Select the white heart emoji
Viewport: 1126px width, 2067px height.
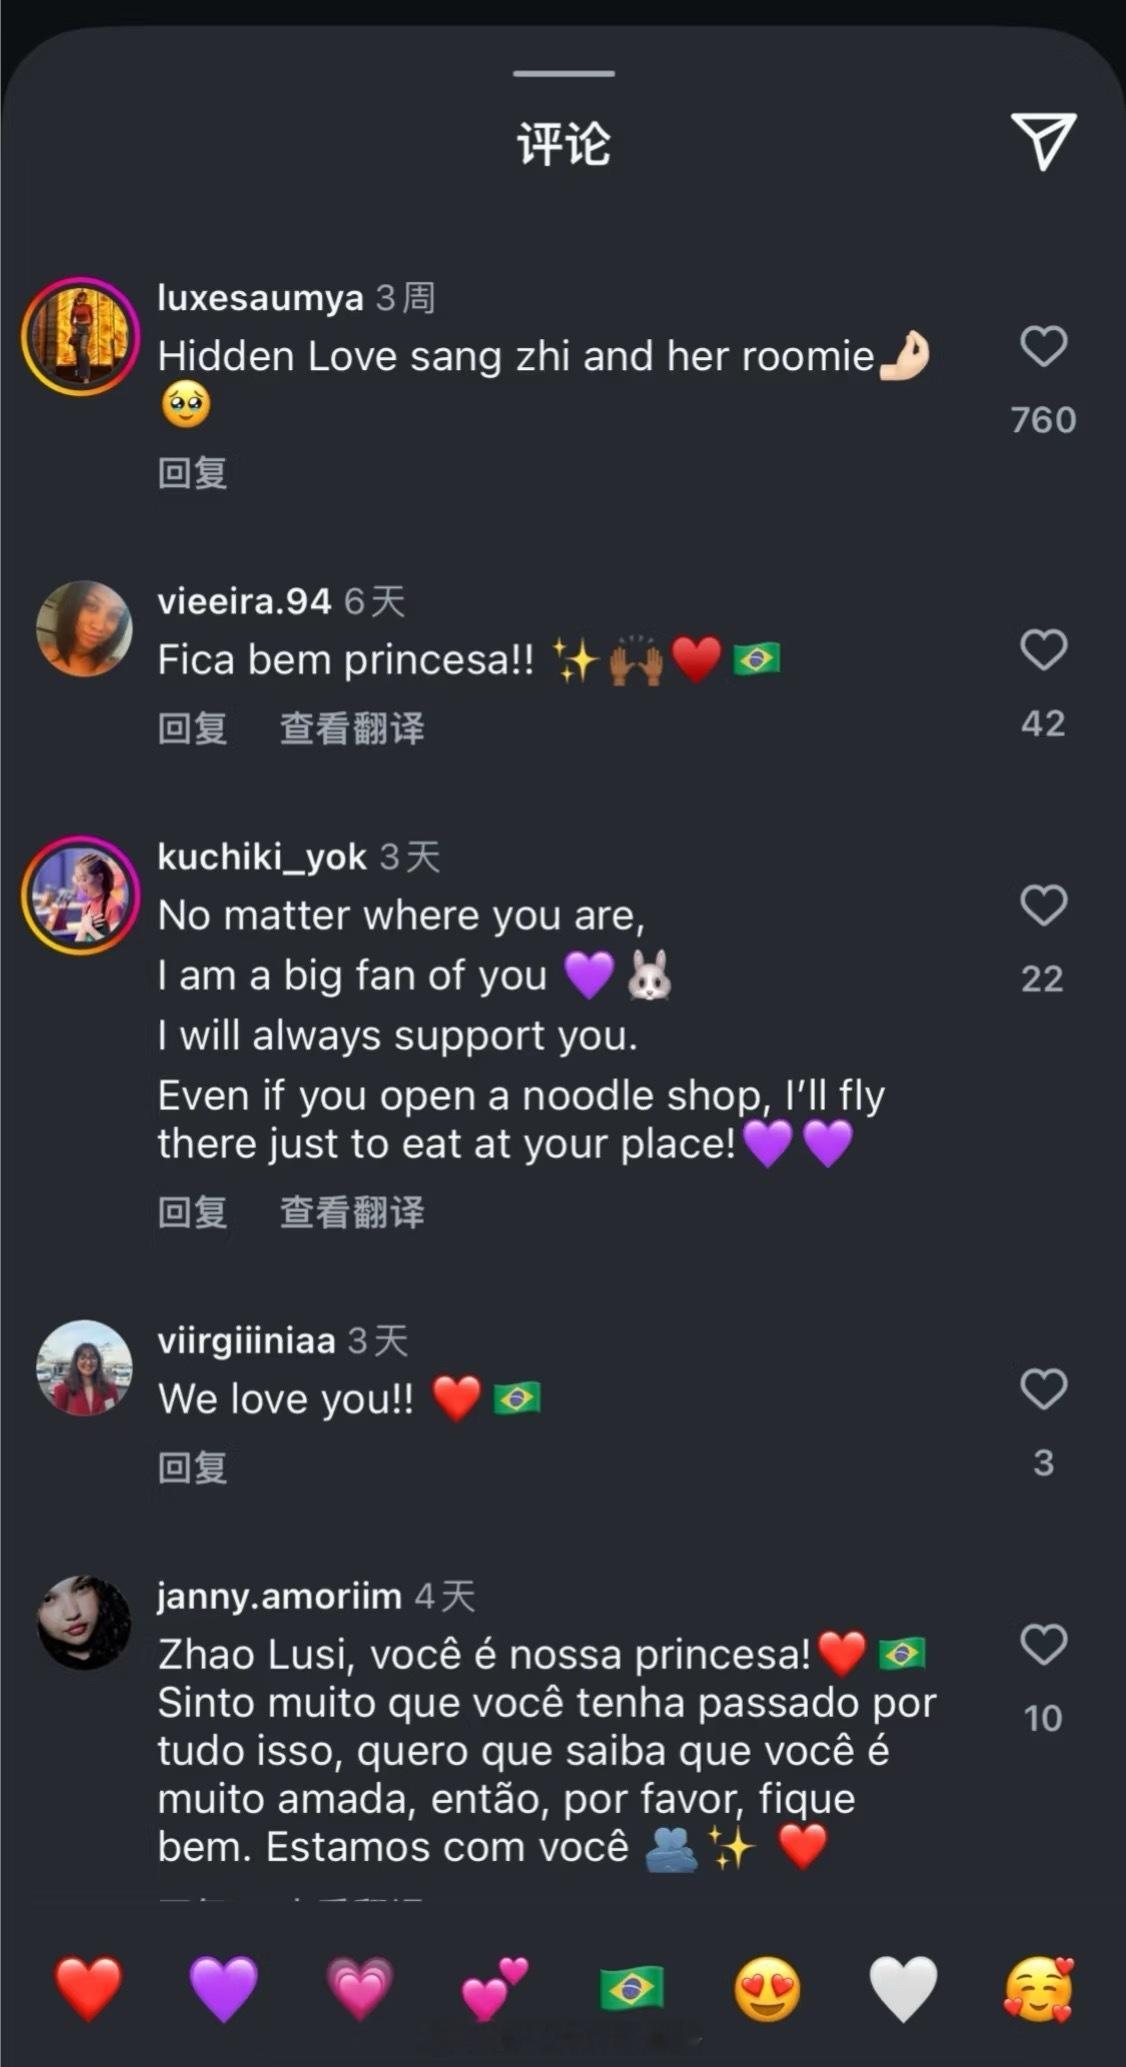pos(903,1989)
